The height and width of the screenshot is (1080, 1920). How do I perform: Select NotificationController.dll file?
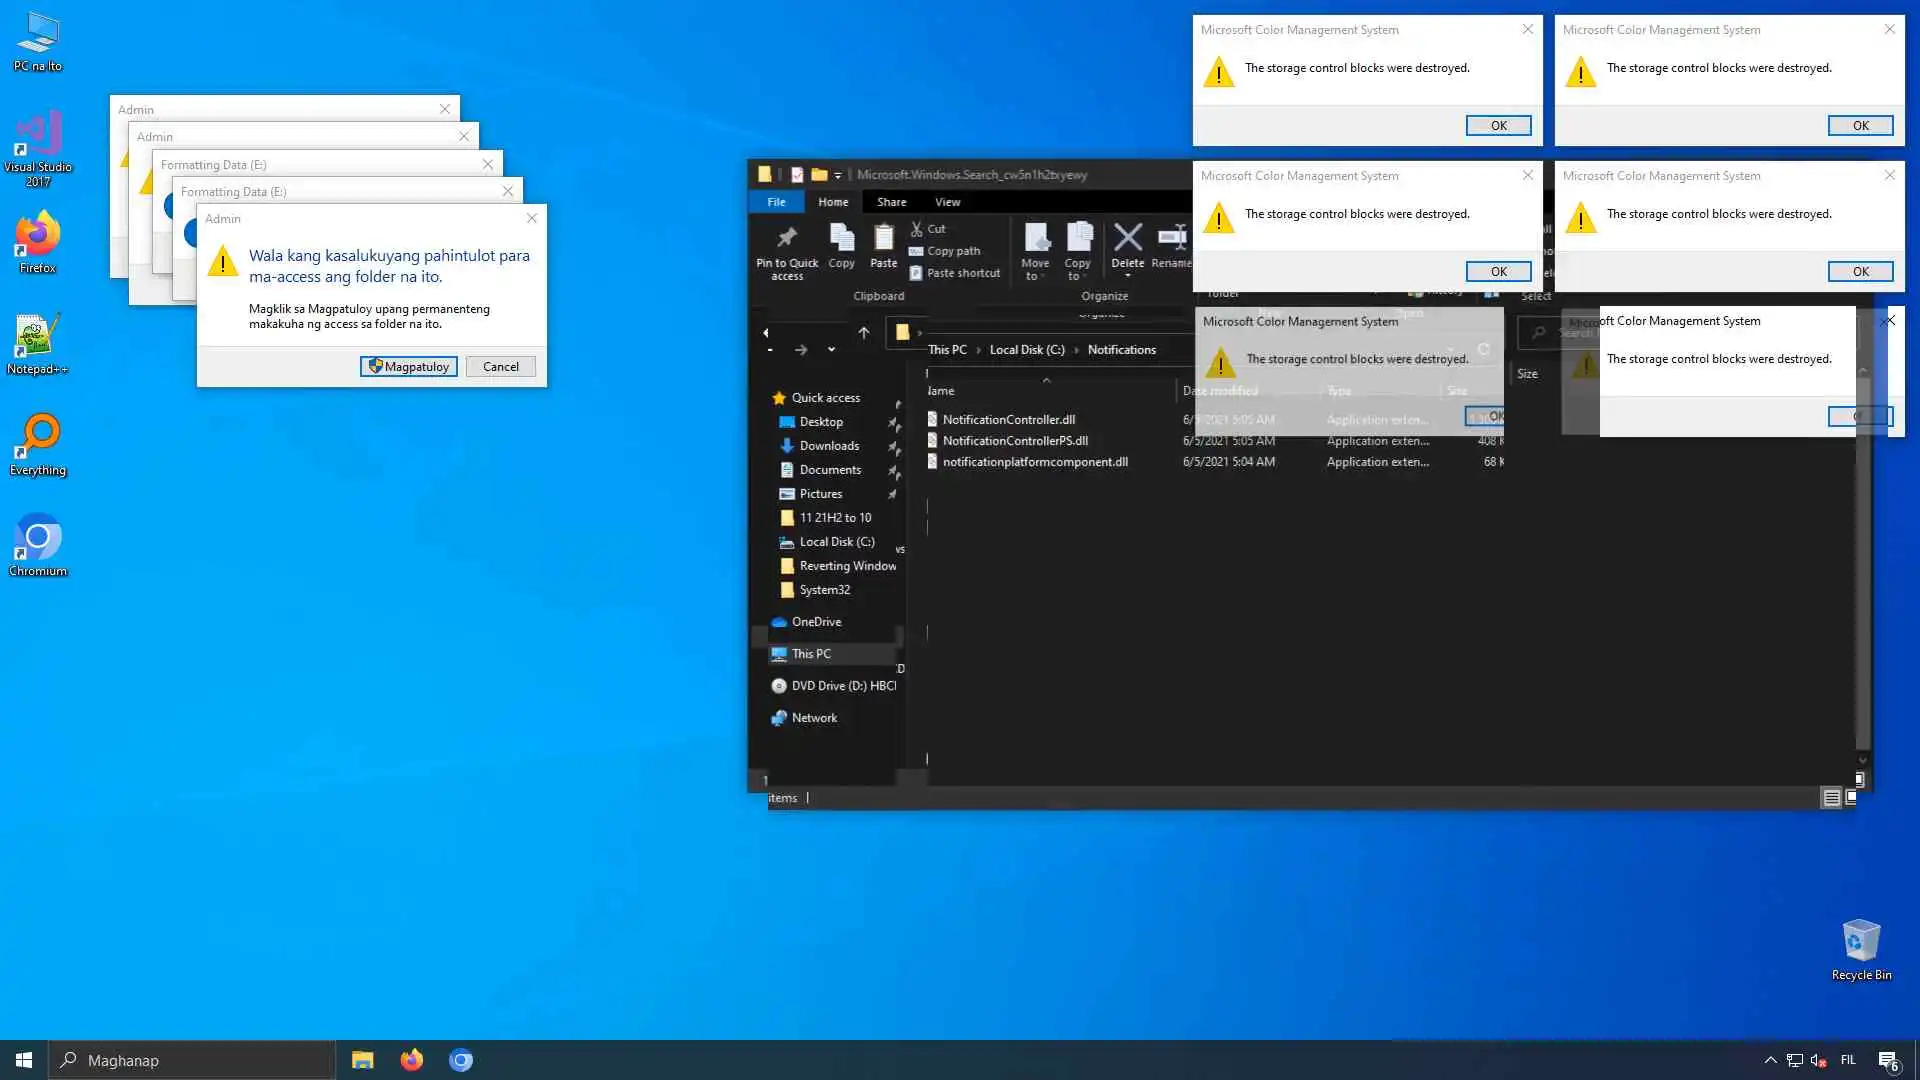click(x=1008, y=420)
